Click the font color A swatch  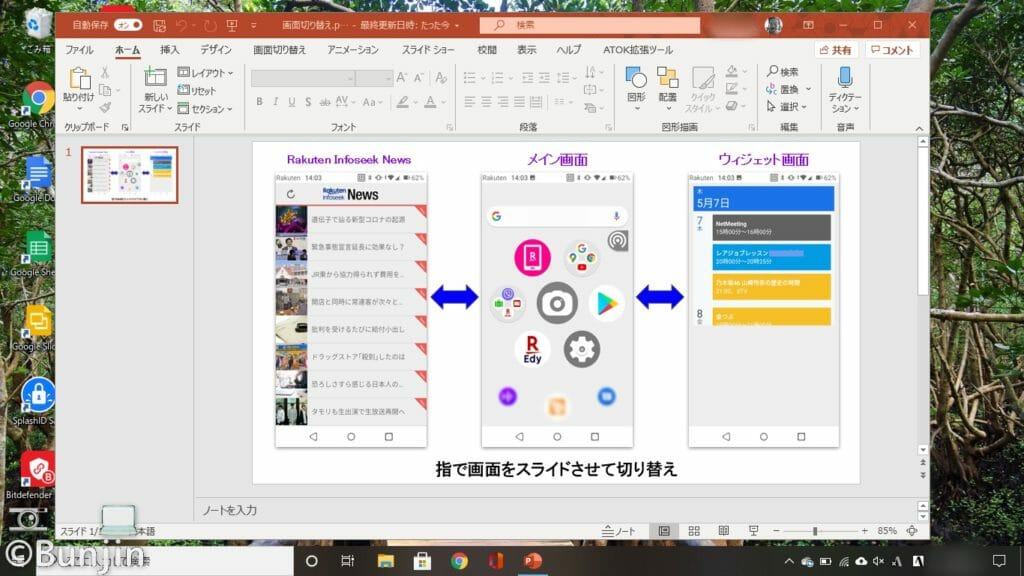(x=430, y=102)
